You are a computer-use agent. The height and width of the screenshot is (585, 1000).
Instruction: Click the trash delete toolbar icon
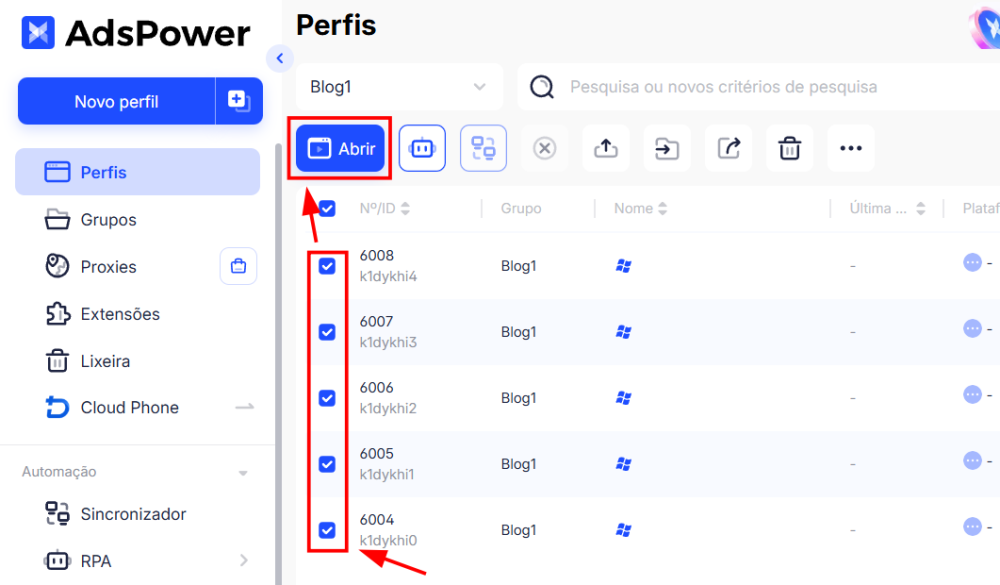tap(790, 149)
